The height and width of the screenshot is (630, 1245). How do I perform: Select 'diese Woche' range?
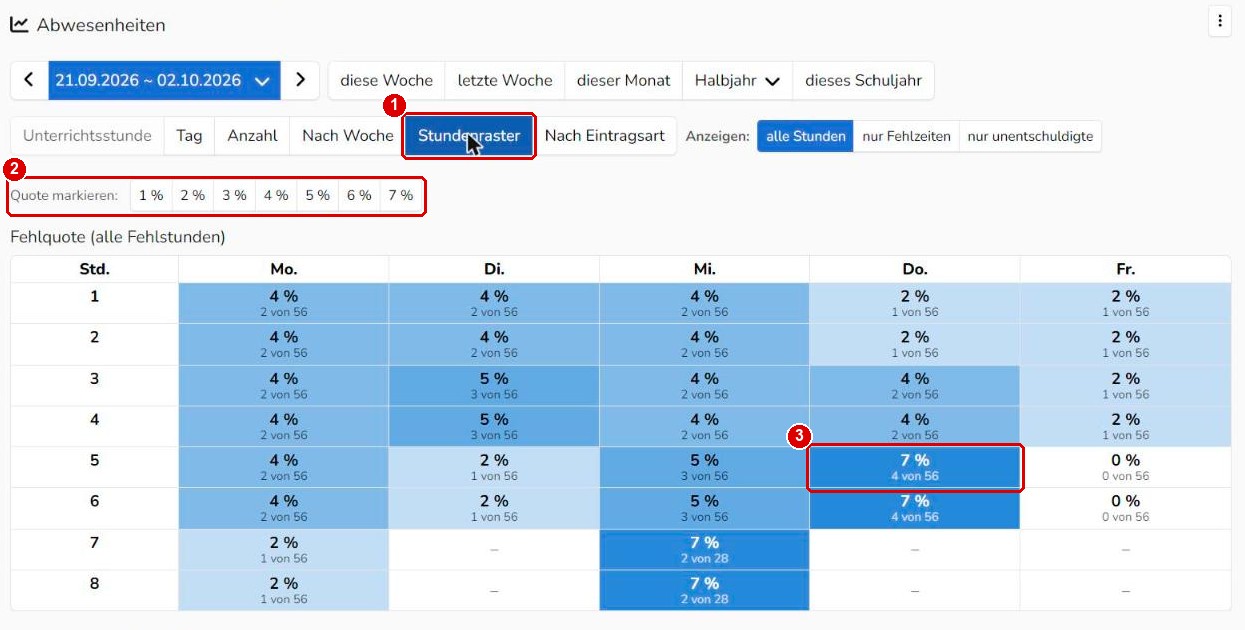[386, 80]
